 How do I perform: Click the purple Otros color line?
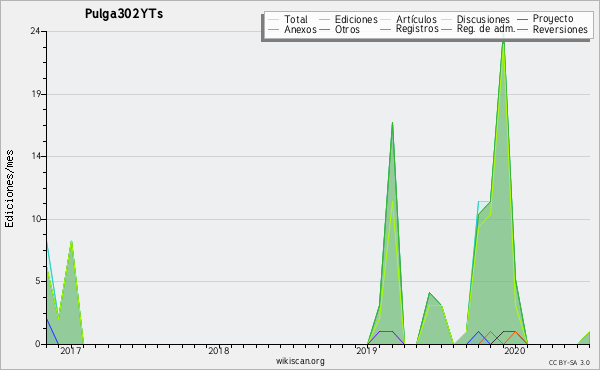pyautogui.click(x=324, y=29)
